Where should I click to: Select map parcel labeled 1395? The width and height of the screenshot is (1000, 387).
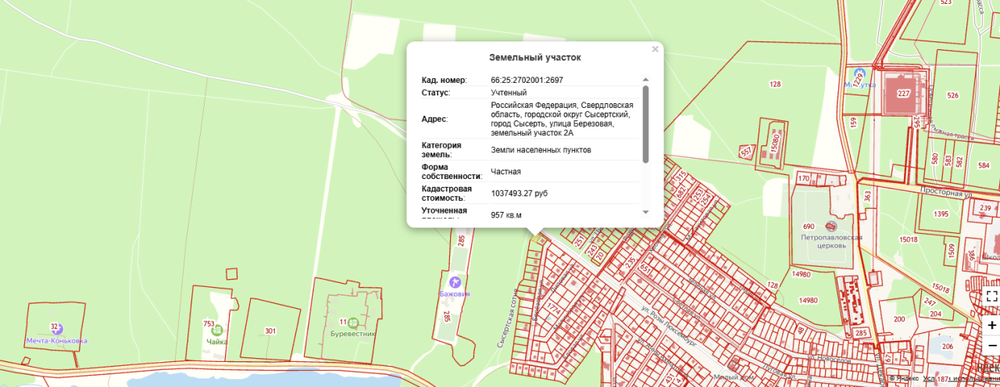(941, 215)
